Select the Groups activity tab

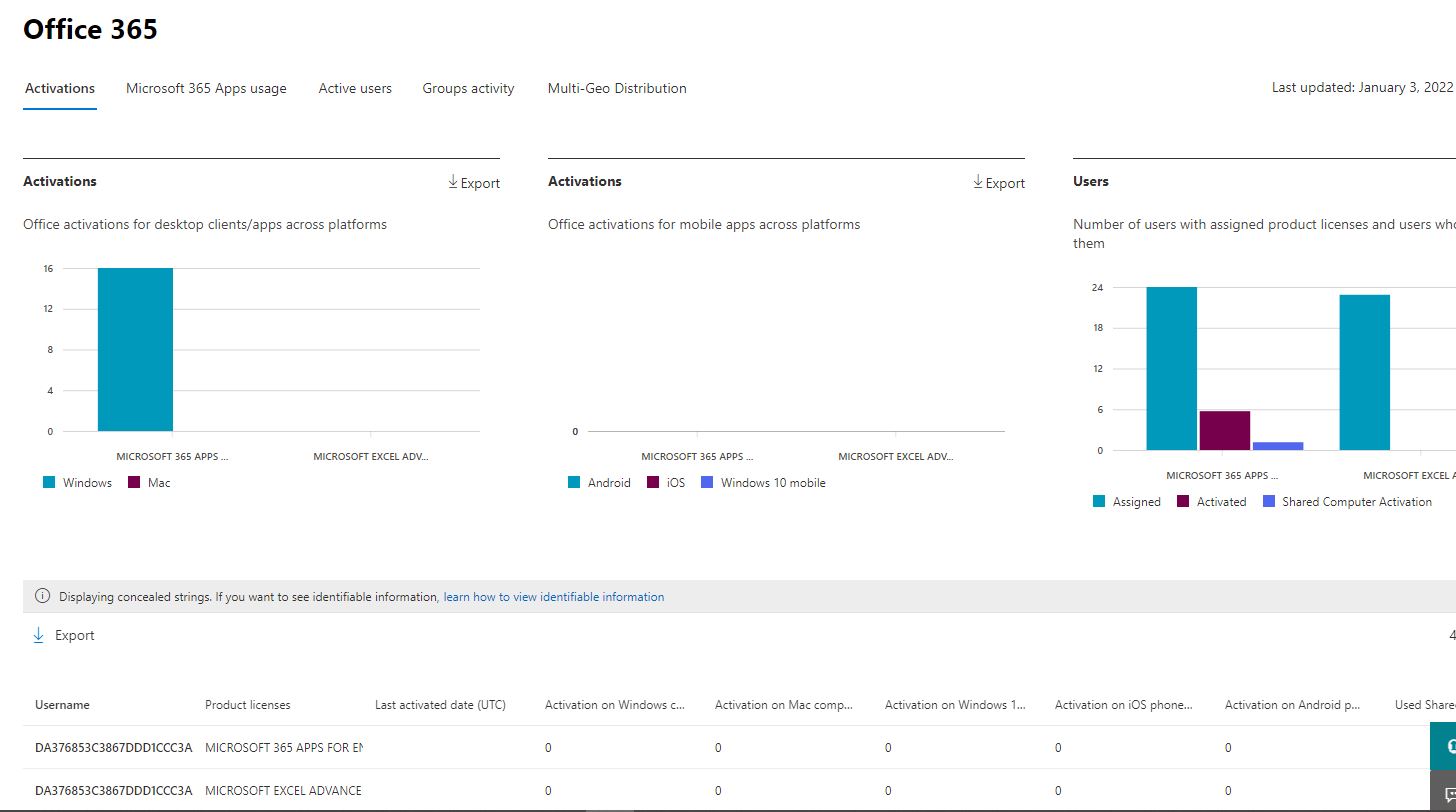(468, 88)
